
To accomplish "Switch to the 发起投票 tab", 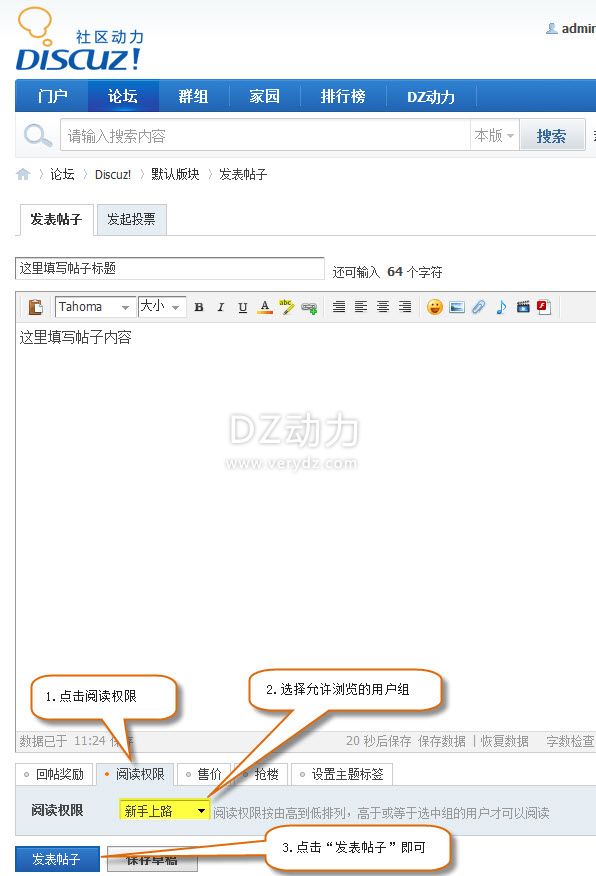I will coord(131,219).
